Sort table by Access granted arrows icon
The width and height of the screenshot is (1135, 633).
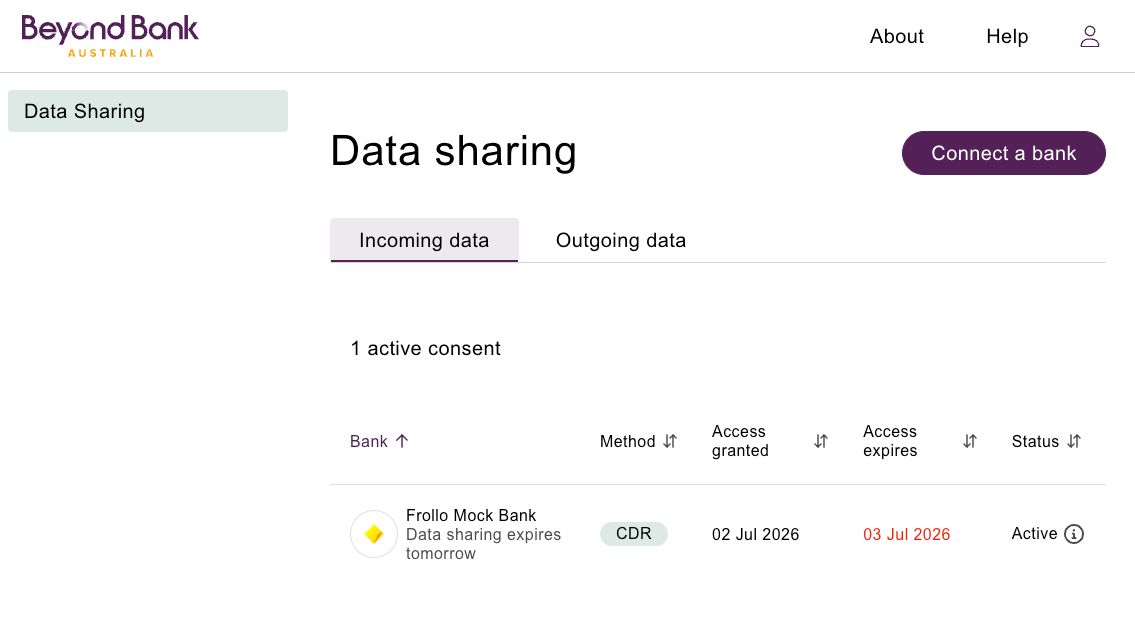(x=820, y=441)
